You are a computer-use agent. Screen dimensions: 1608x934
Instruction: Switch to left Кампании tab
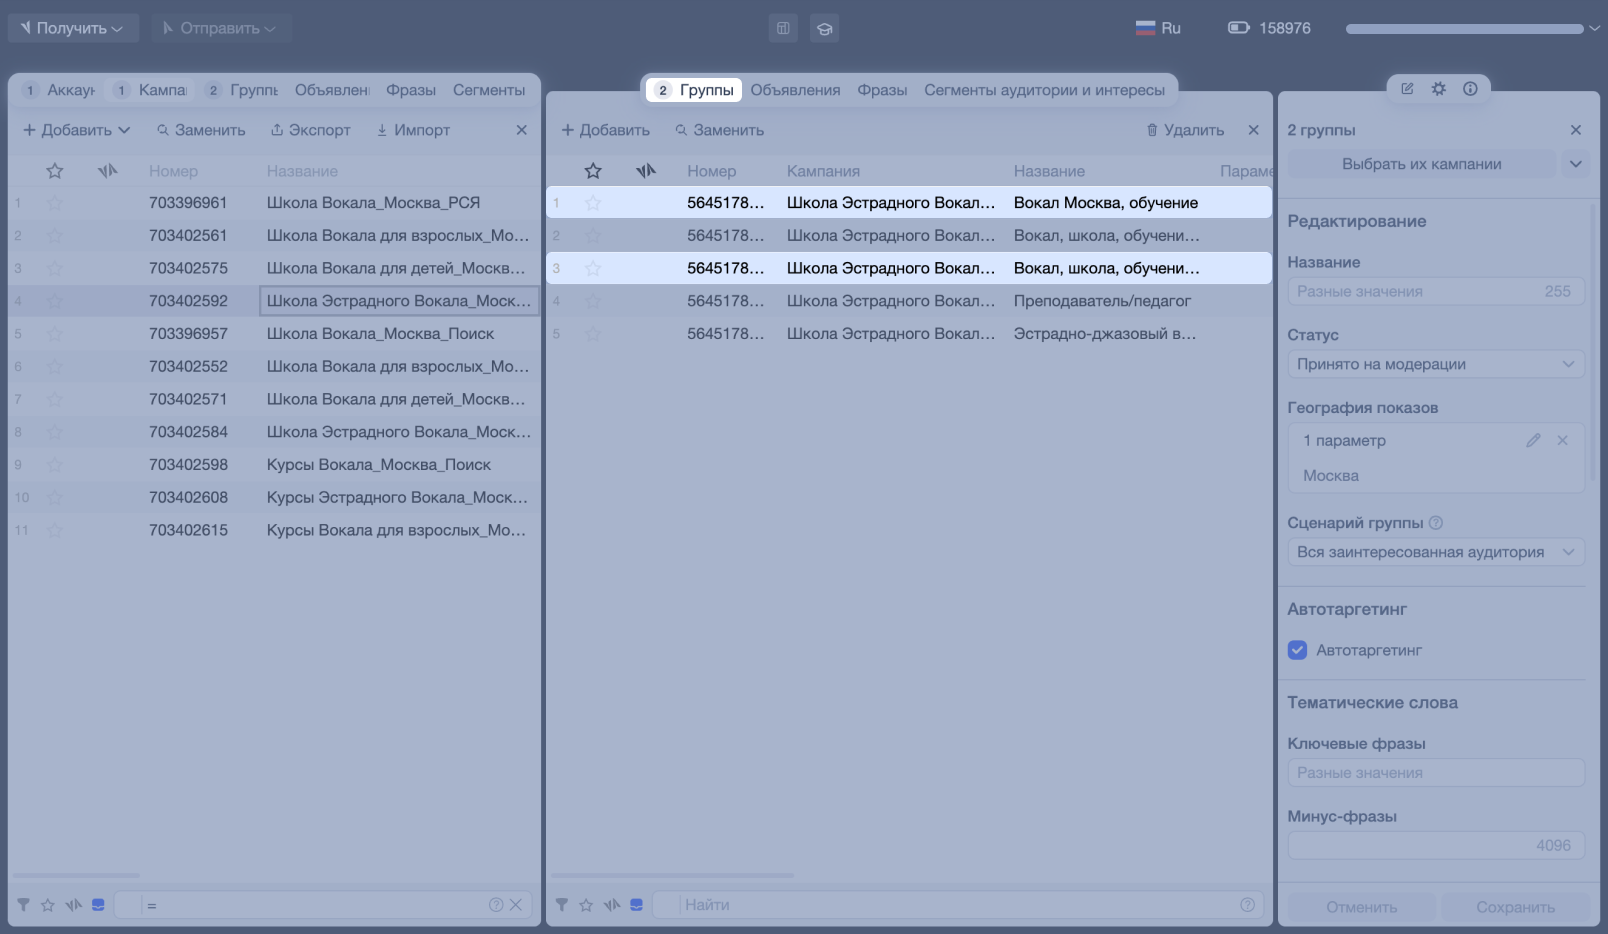(x=151, y=90)
